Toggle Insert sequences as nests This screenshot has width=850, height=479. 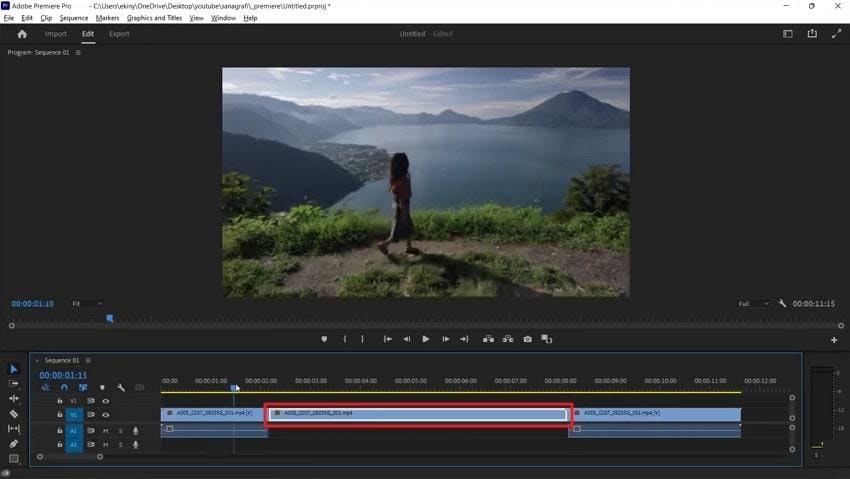pos(46,387)
